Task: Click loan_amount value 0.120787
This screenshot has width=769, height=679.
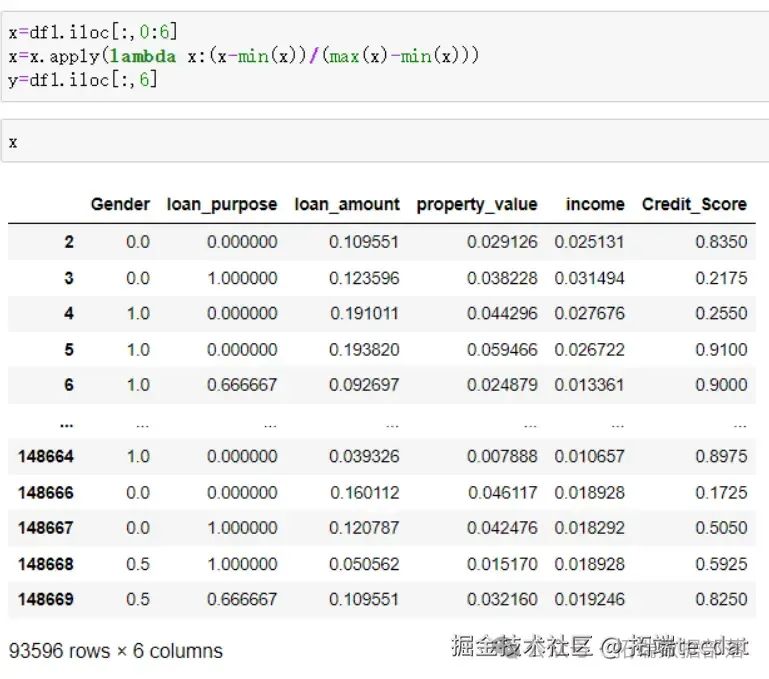Action: (364, 528)
